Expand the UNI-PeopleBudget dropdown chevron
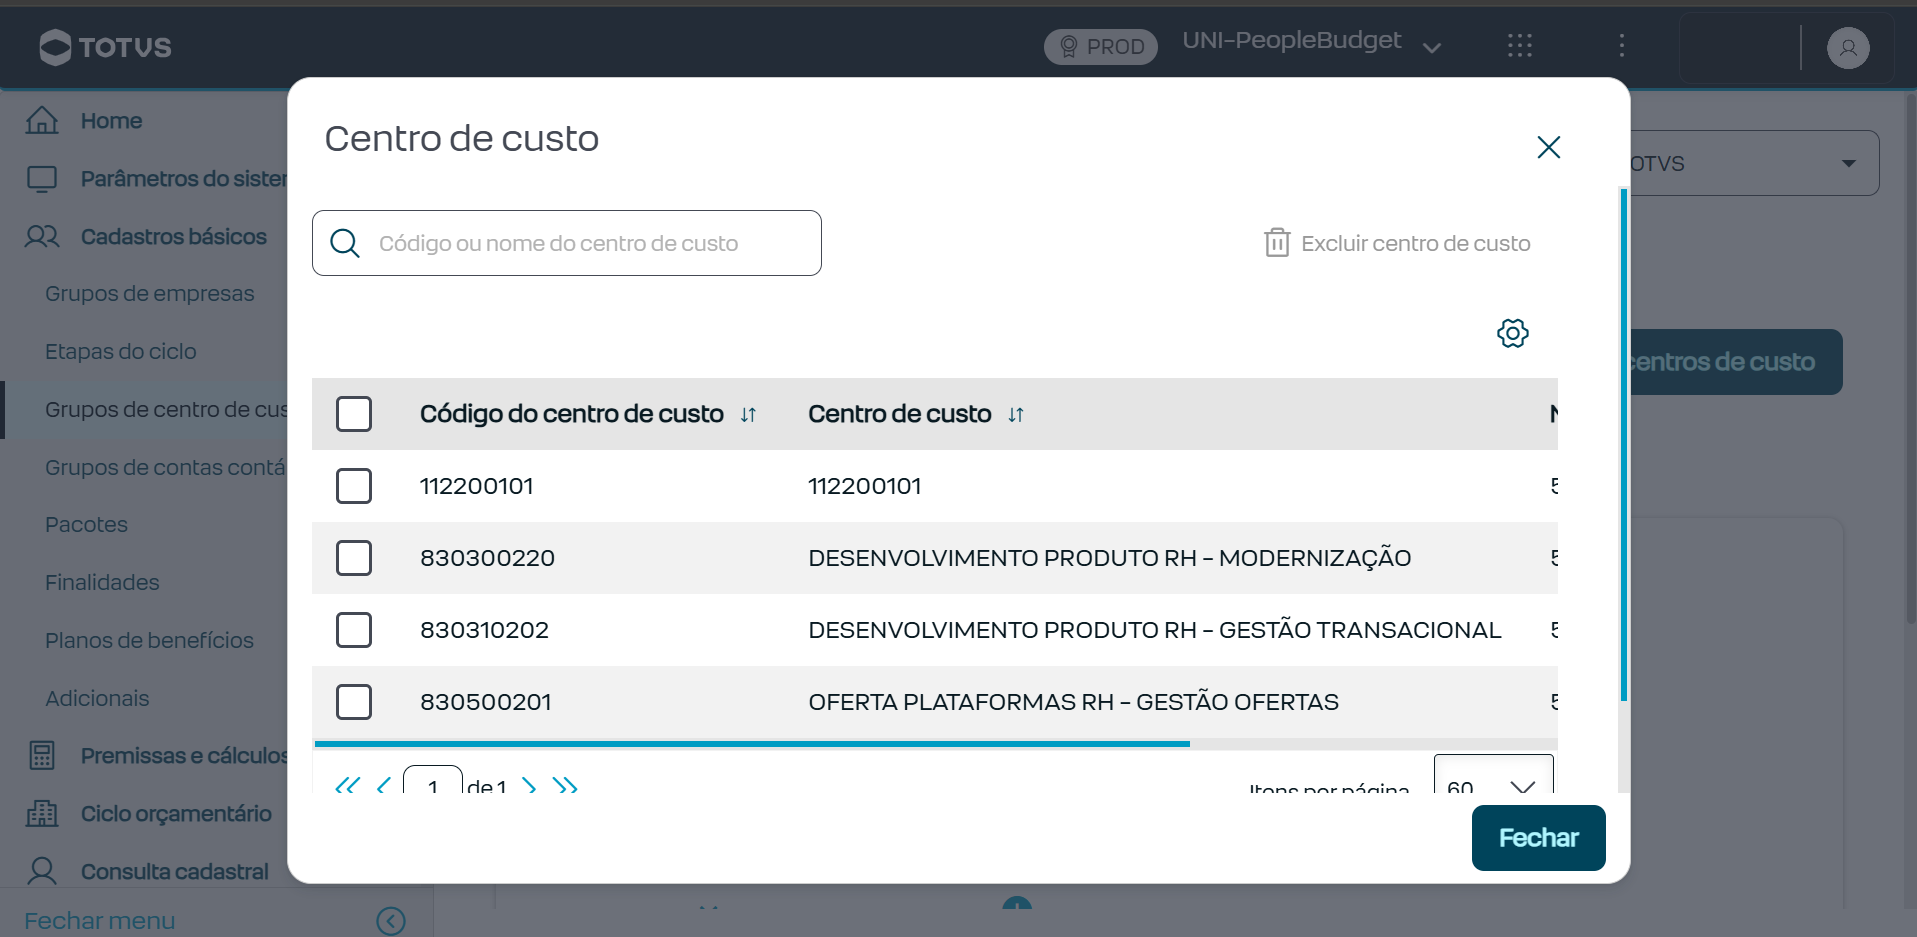 click(x=1432, y=47)
